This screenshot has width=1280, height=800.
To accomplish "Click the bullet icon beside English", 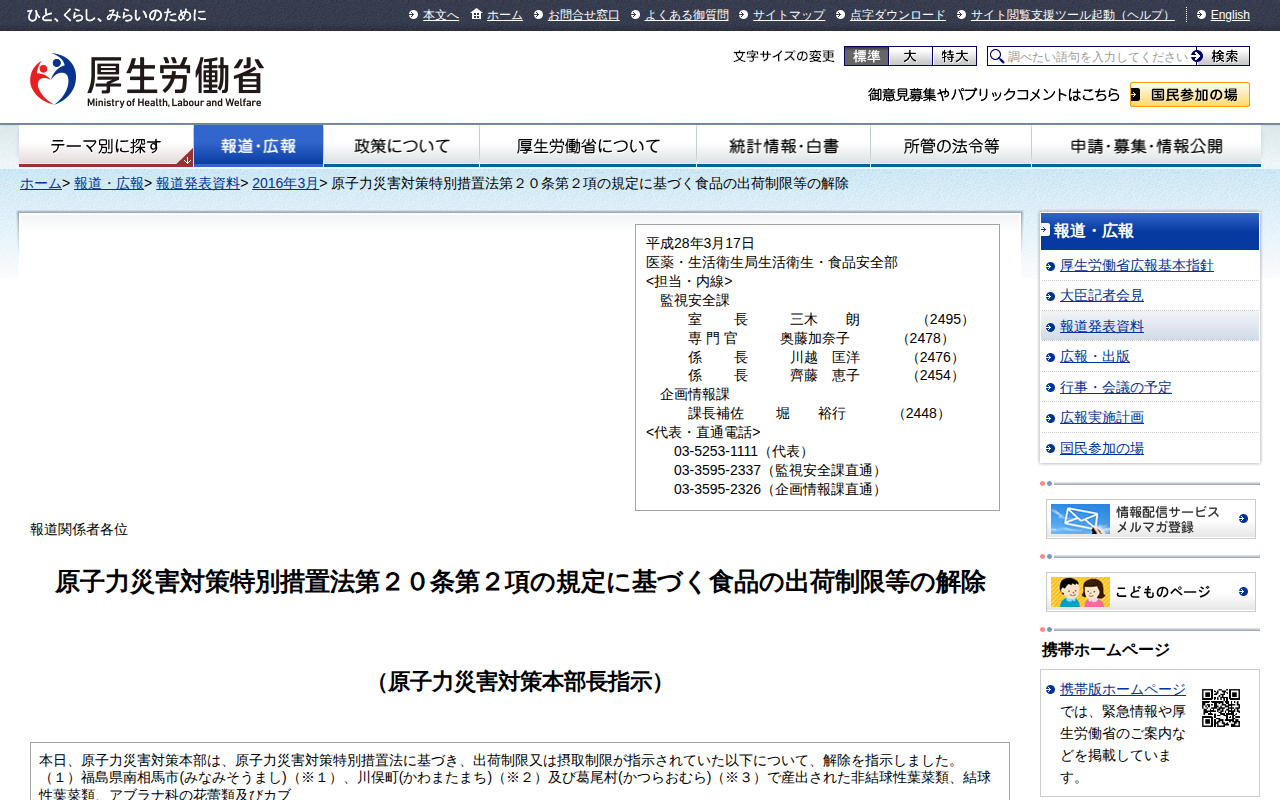I will 1201,15.
